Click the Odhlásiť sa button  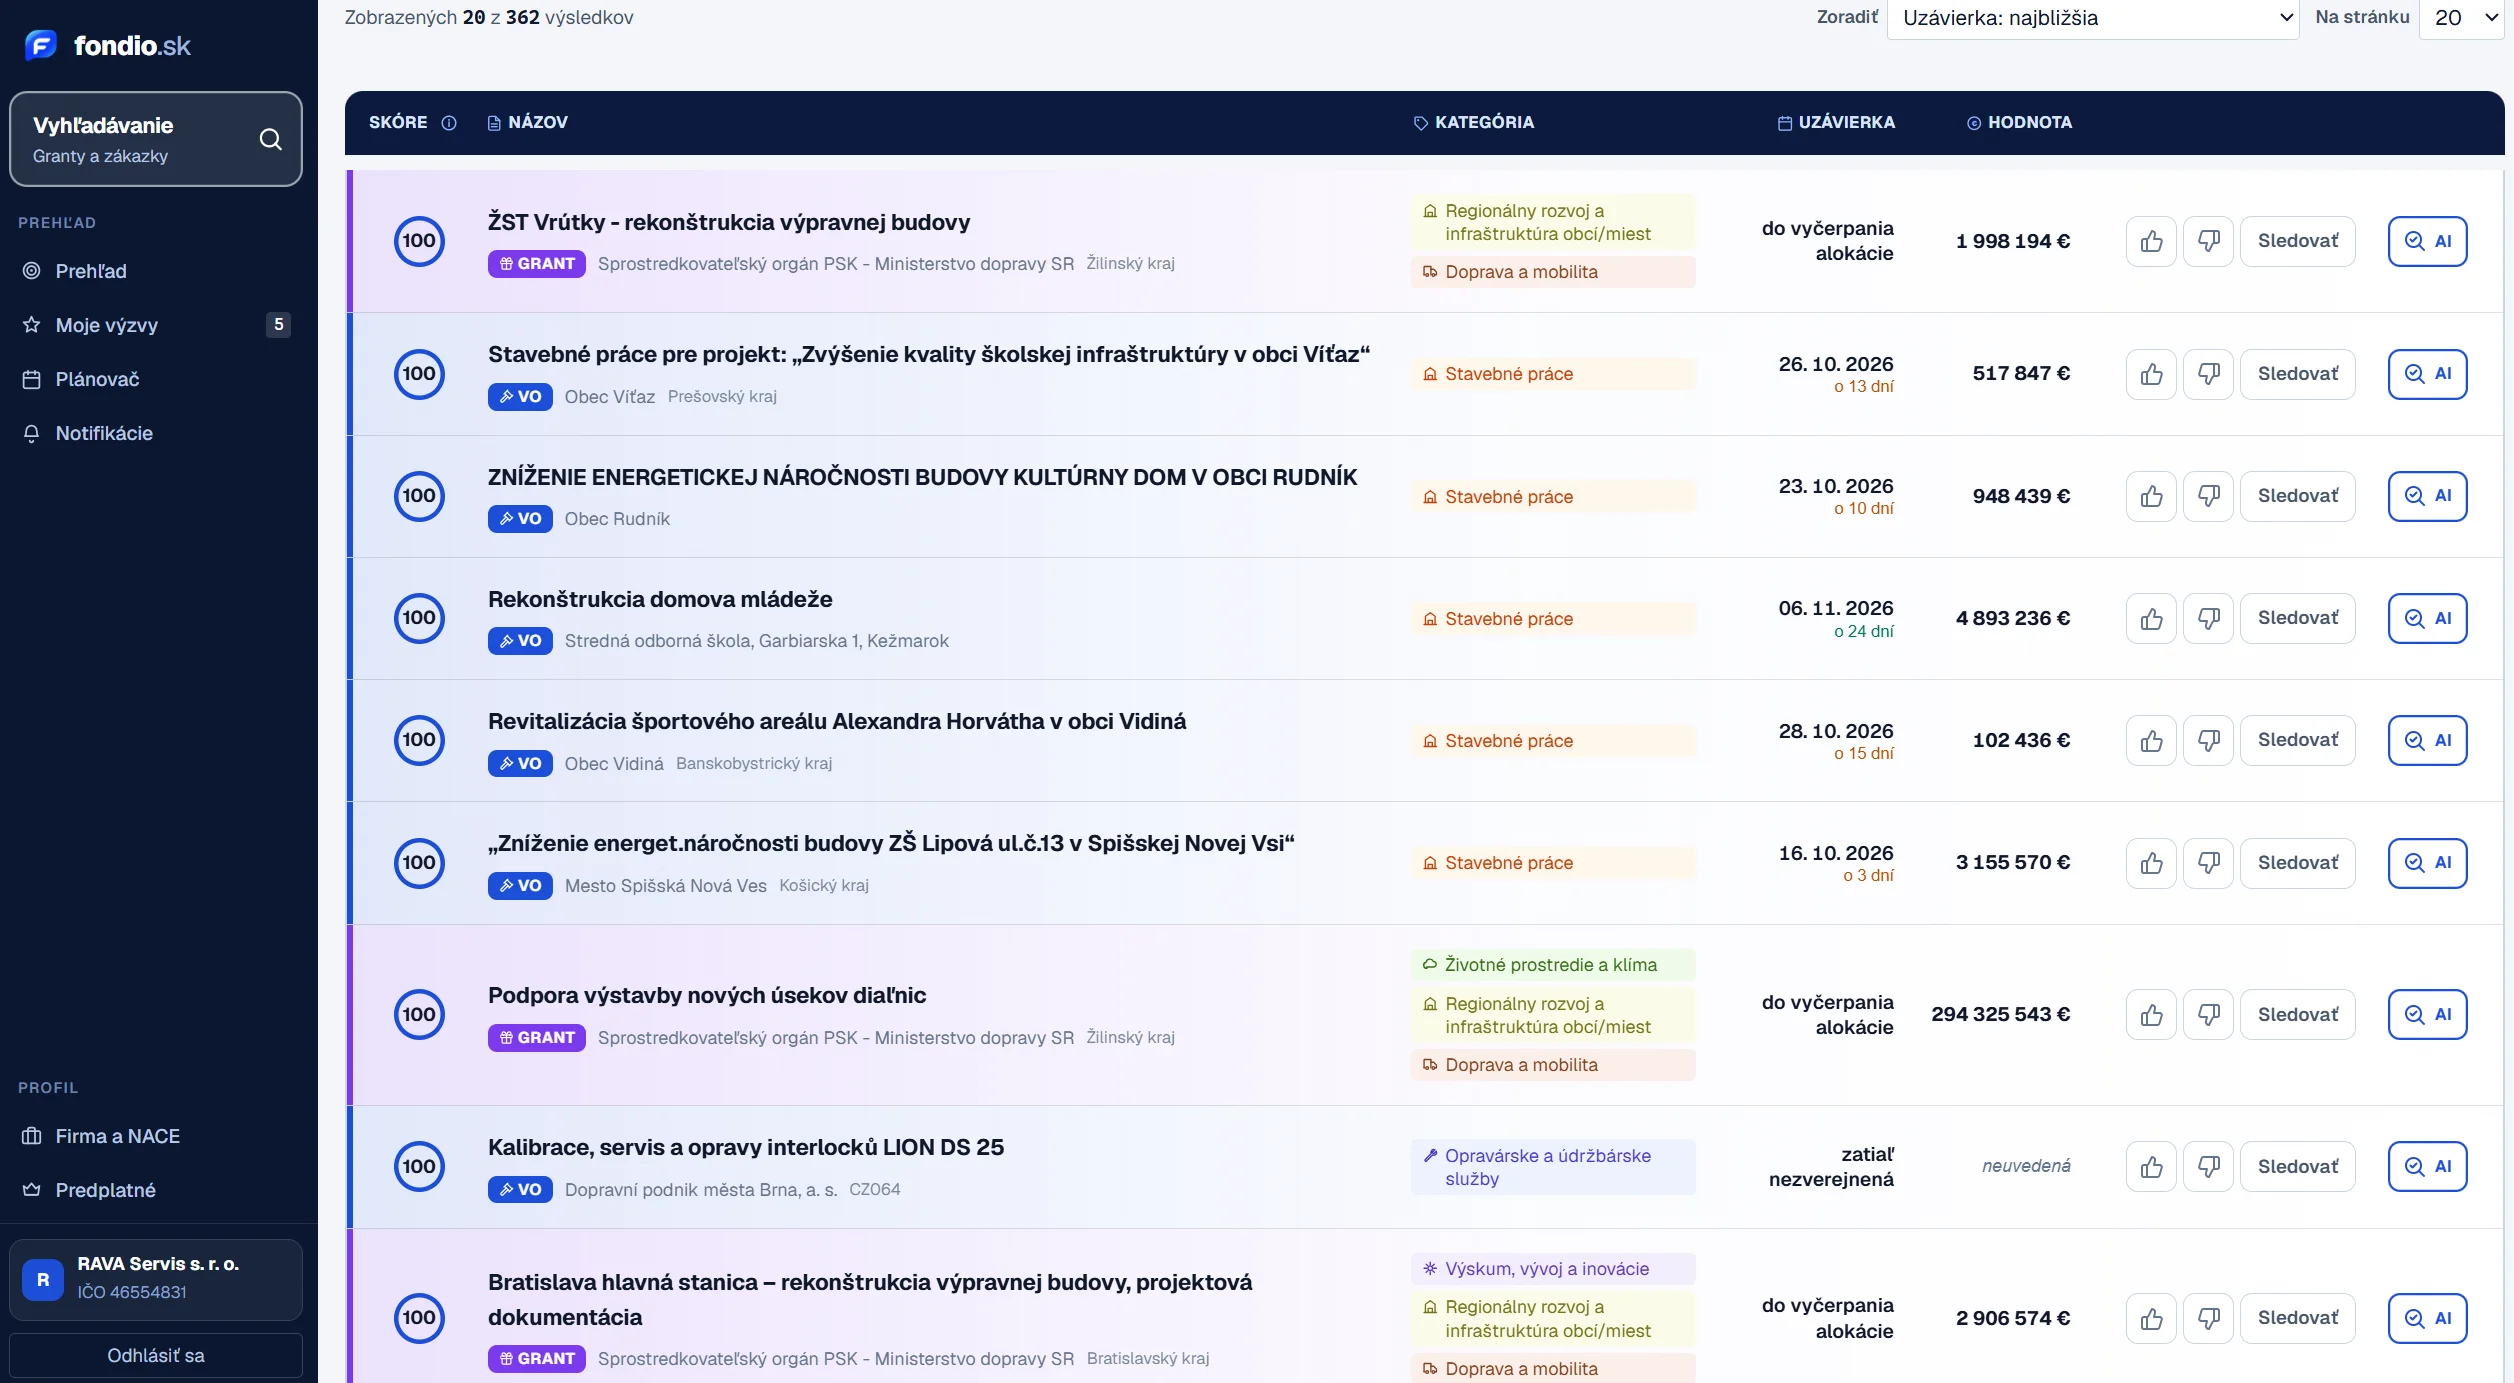156,1355
